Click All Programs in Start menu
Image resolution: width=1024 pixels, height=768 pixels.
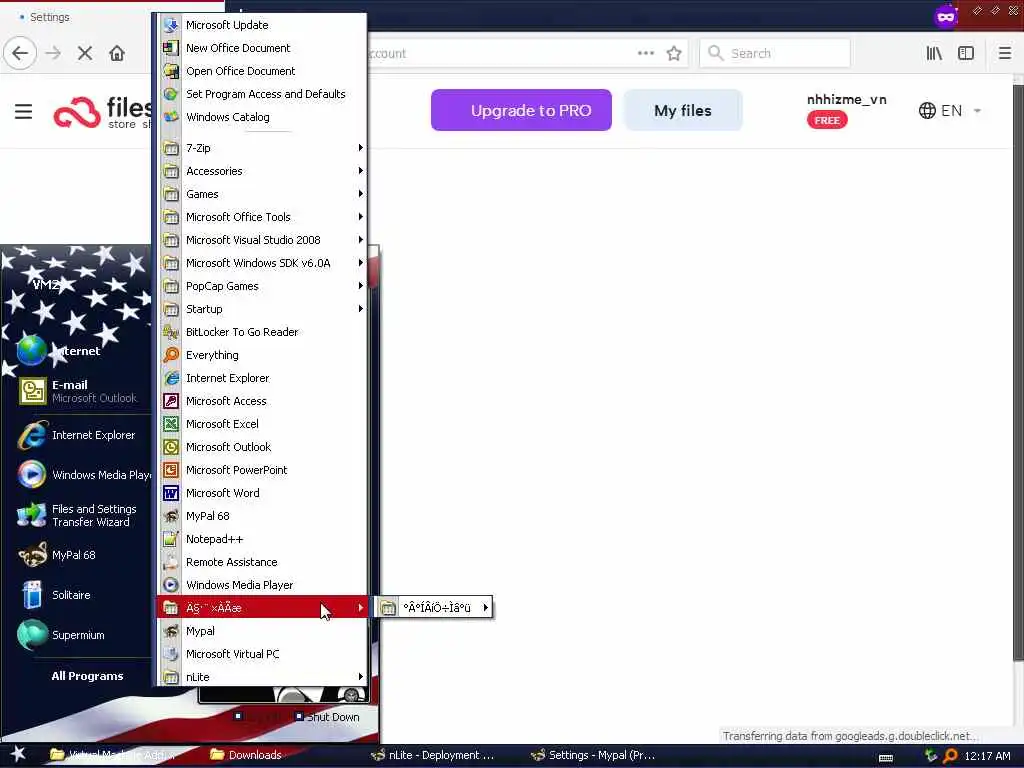tap(87, 676)
